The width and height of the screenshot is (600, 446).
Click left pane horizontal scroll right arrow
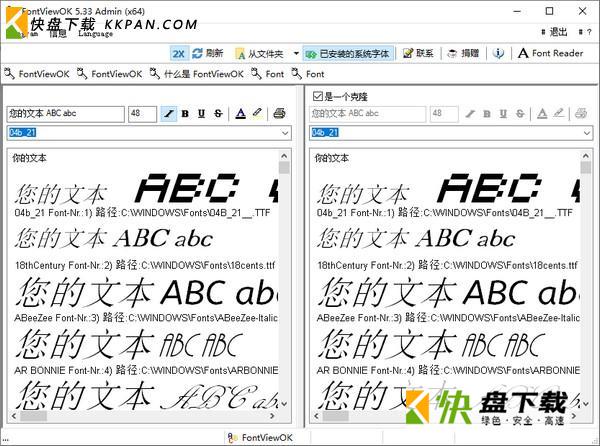point(272,416)
